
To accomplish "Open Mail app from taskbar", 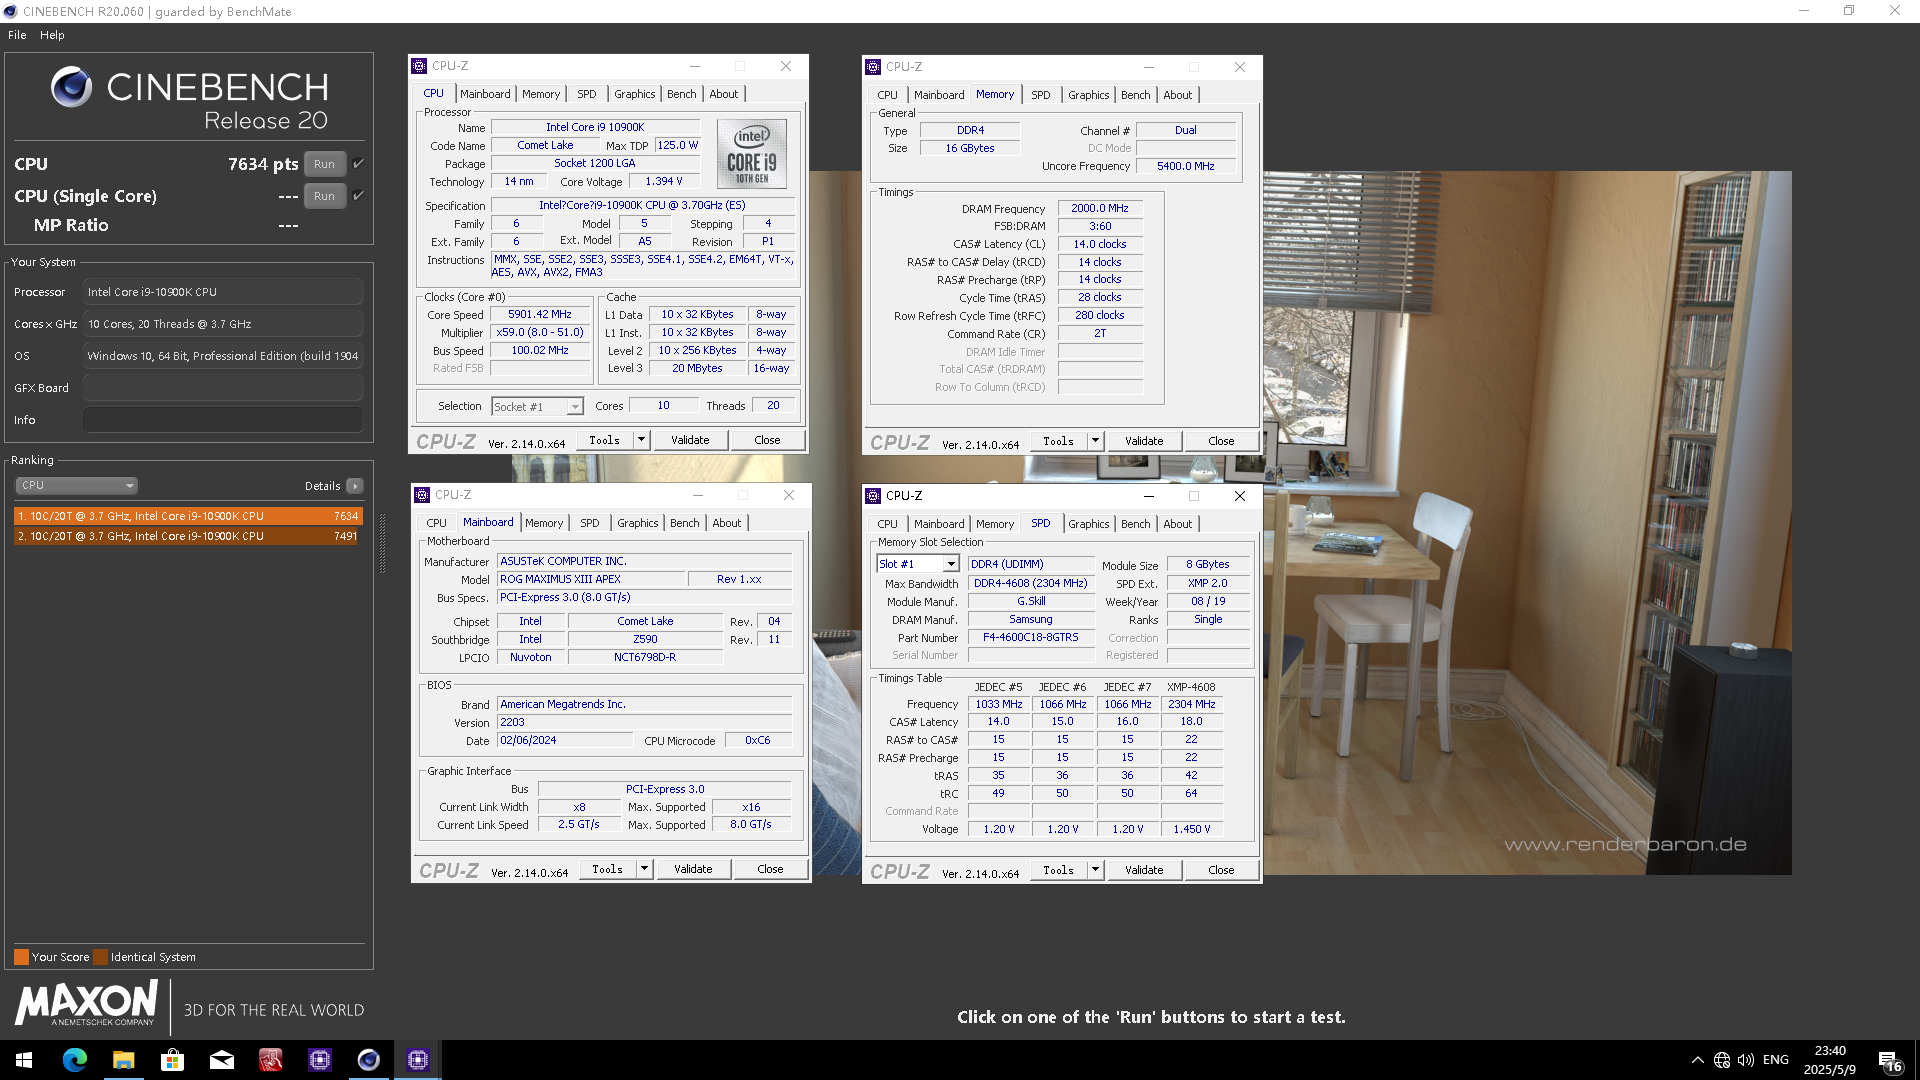I will click(221, 1060).
